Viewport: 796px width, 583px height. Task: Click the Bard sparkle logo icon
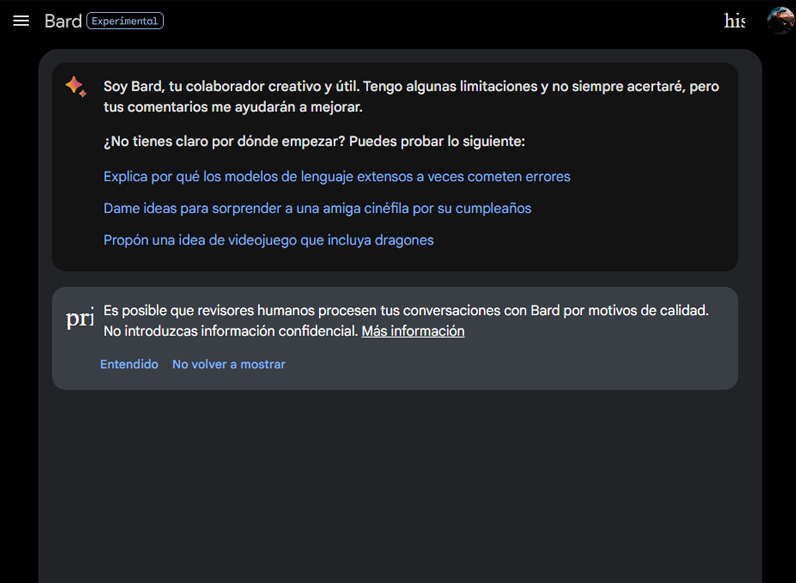click(x=76, y=87)
